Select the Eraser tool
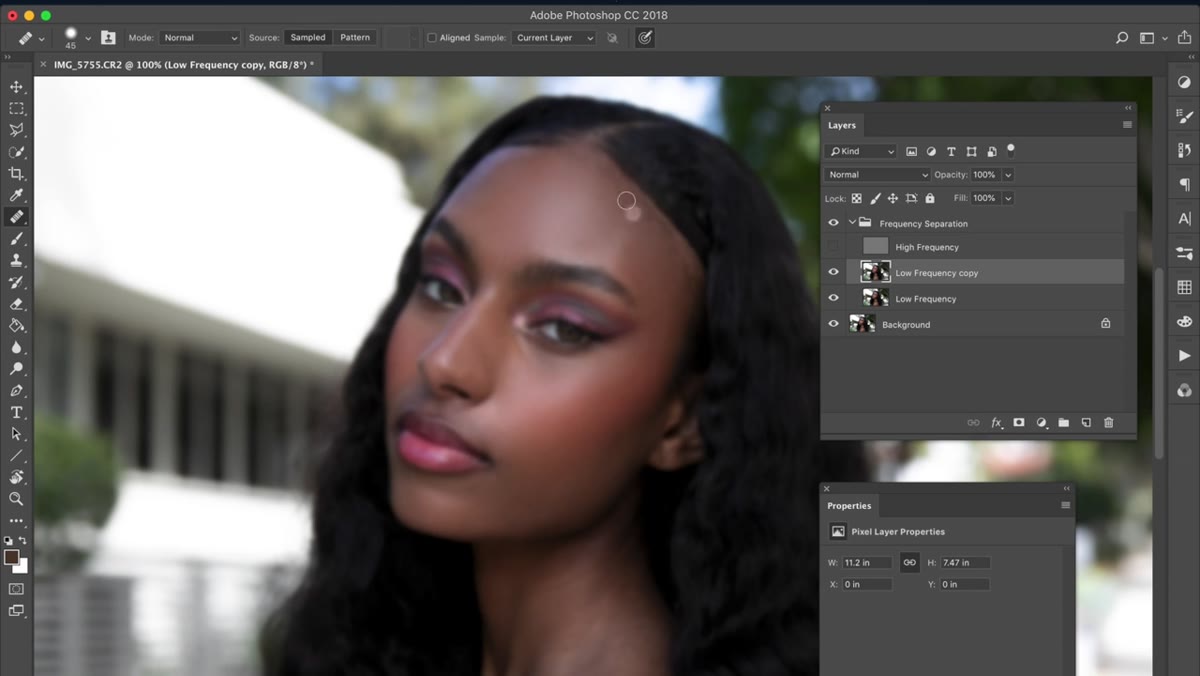Viewport: 1200px width, 676px height. [x=16, y=304]
